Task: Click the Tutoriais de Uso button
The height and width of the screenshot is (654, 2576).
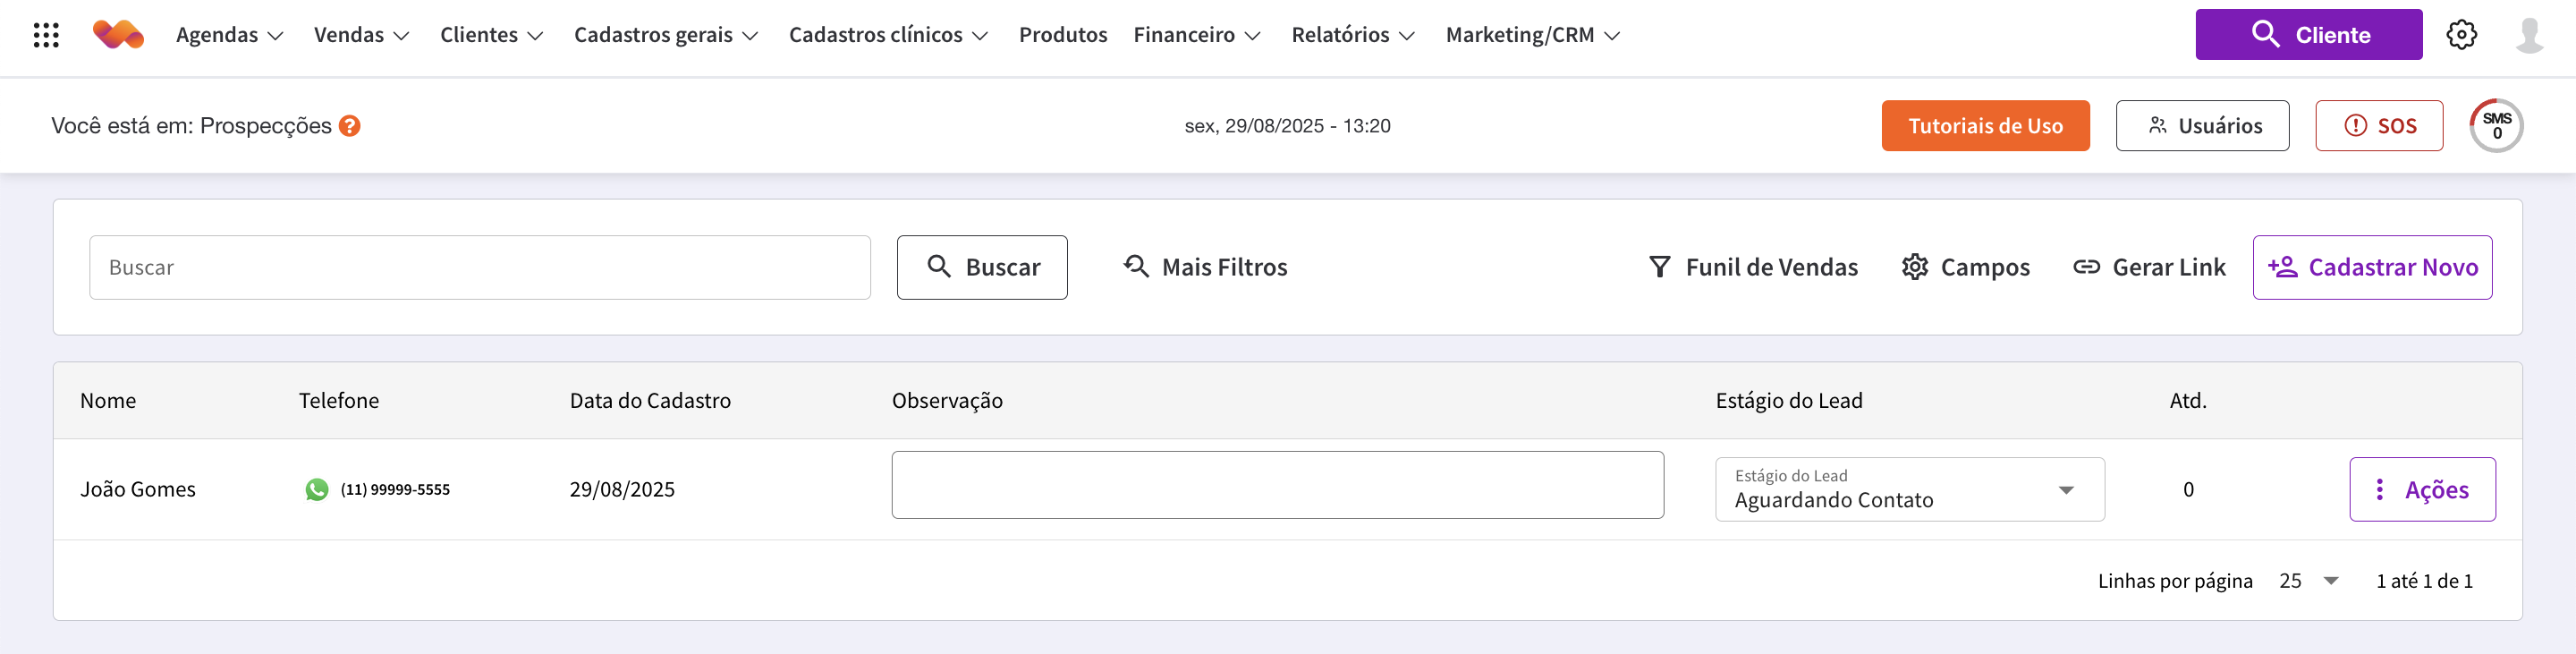Action: click(x=1985, y=126)
